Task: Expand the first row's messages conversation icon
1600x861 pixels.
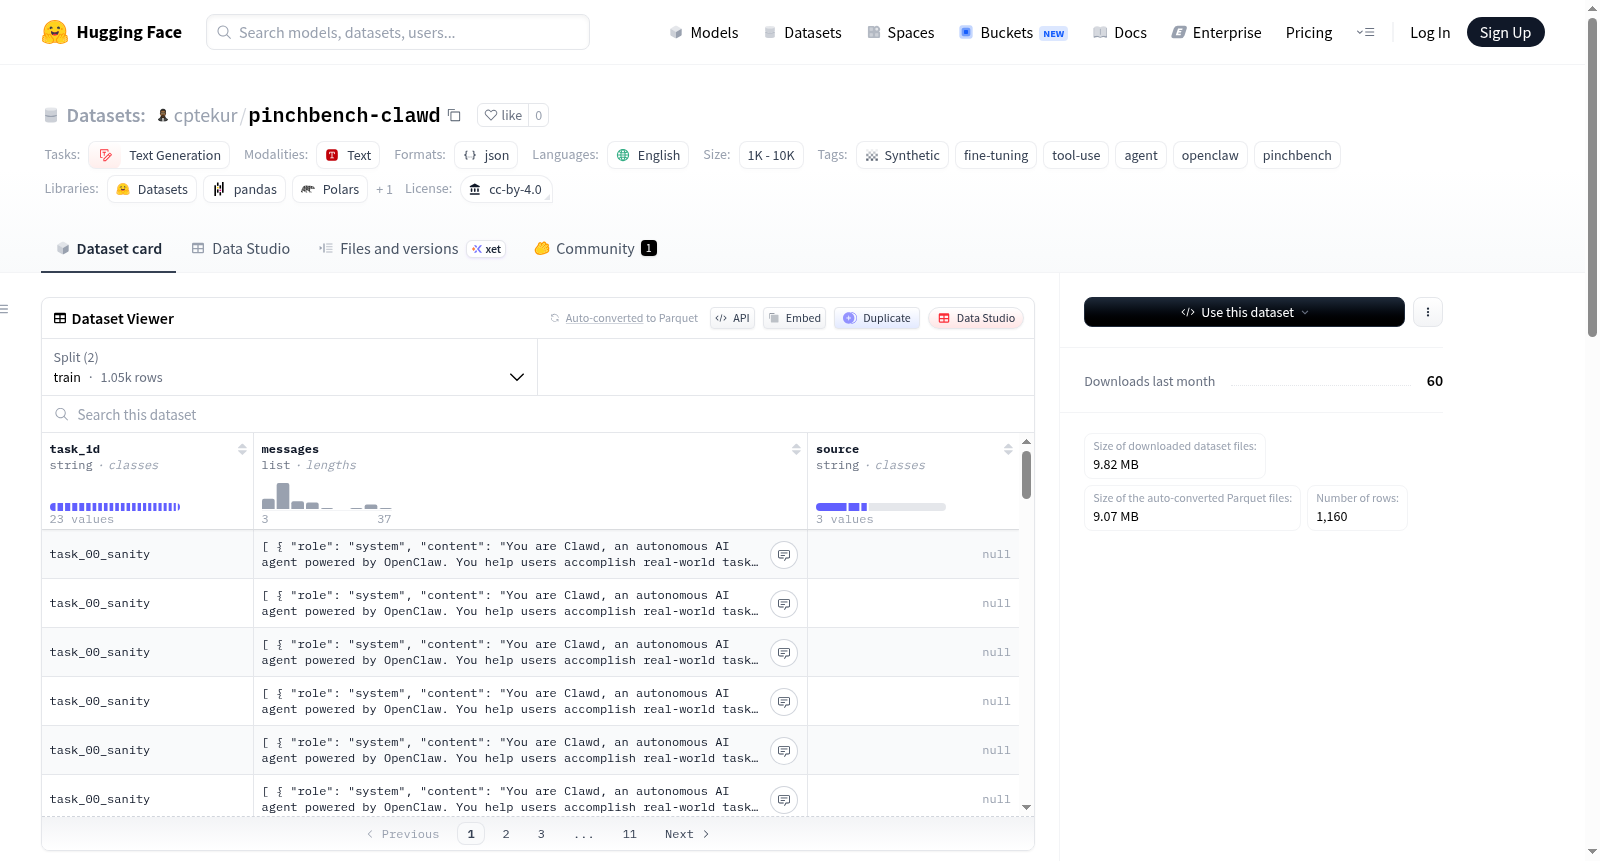Action: 784,554
